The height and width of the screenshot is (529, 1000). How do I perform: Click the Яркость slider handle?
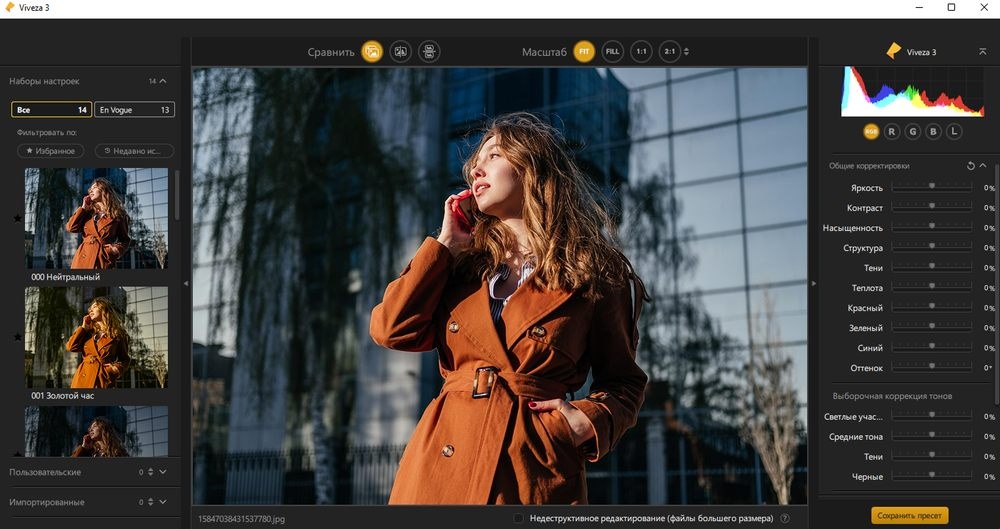[932, 186]
